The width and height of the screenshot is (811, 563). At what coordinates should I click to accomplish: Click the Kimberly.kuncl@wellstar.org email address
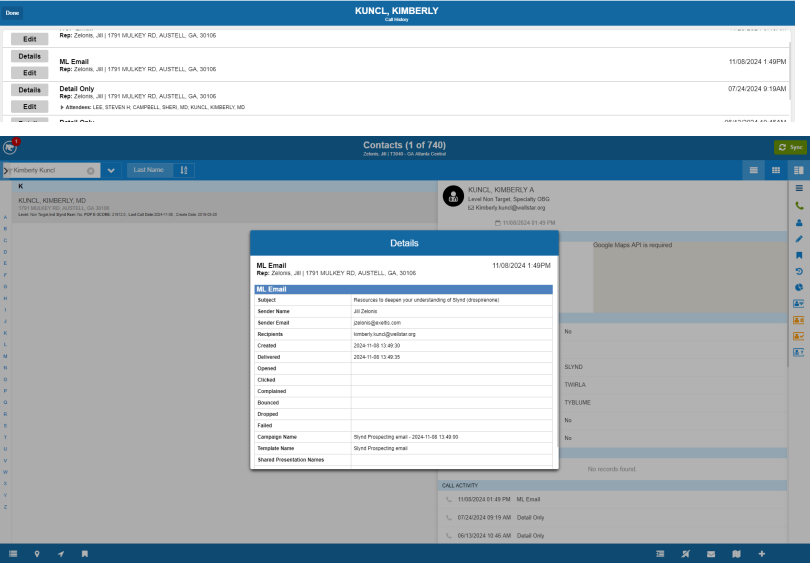click(510, 208)
